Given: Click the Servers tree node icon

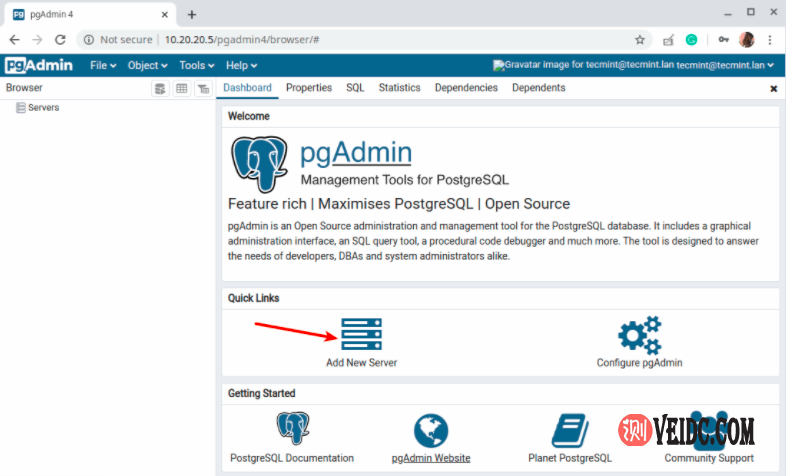Looking at the screenshot, I should pyautogui.click(x=21, y=108).
